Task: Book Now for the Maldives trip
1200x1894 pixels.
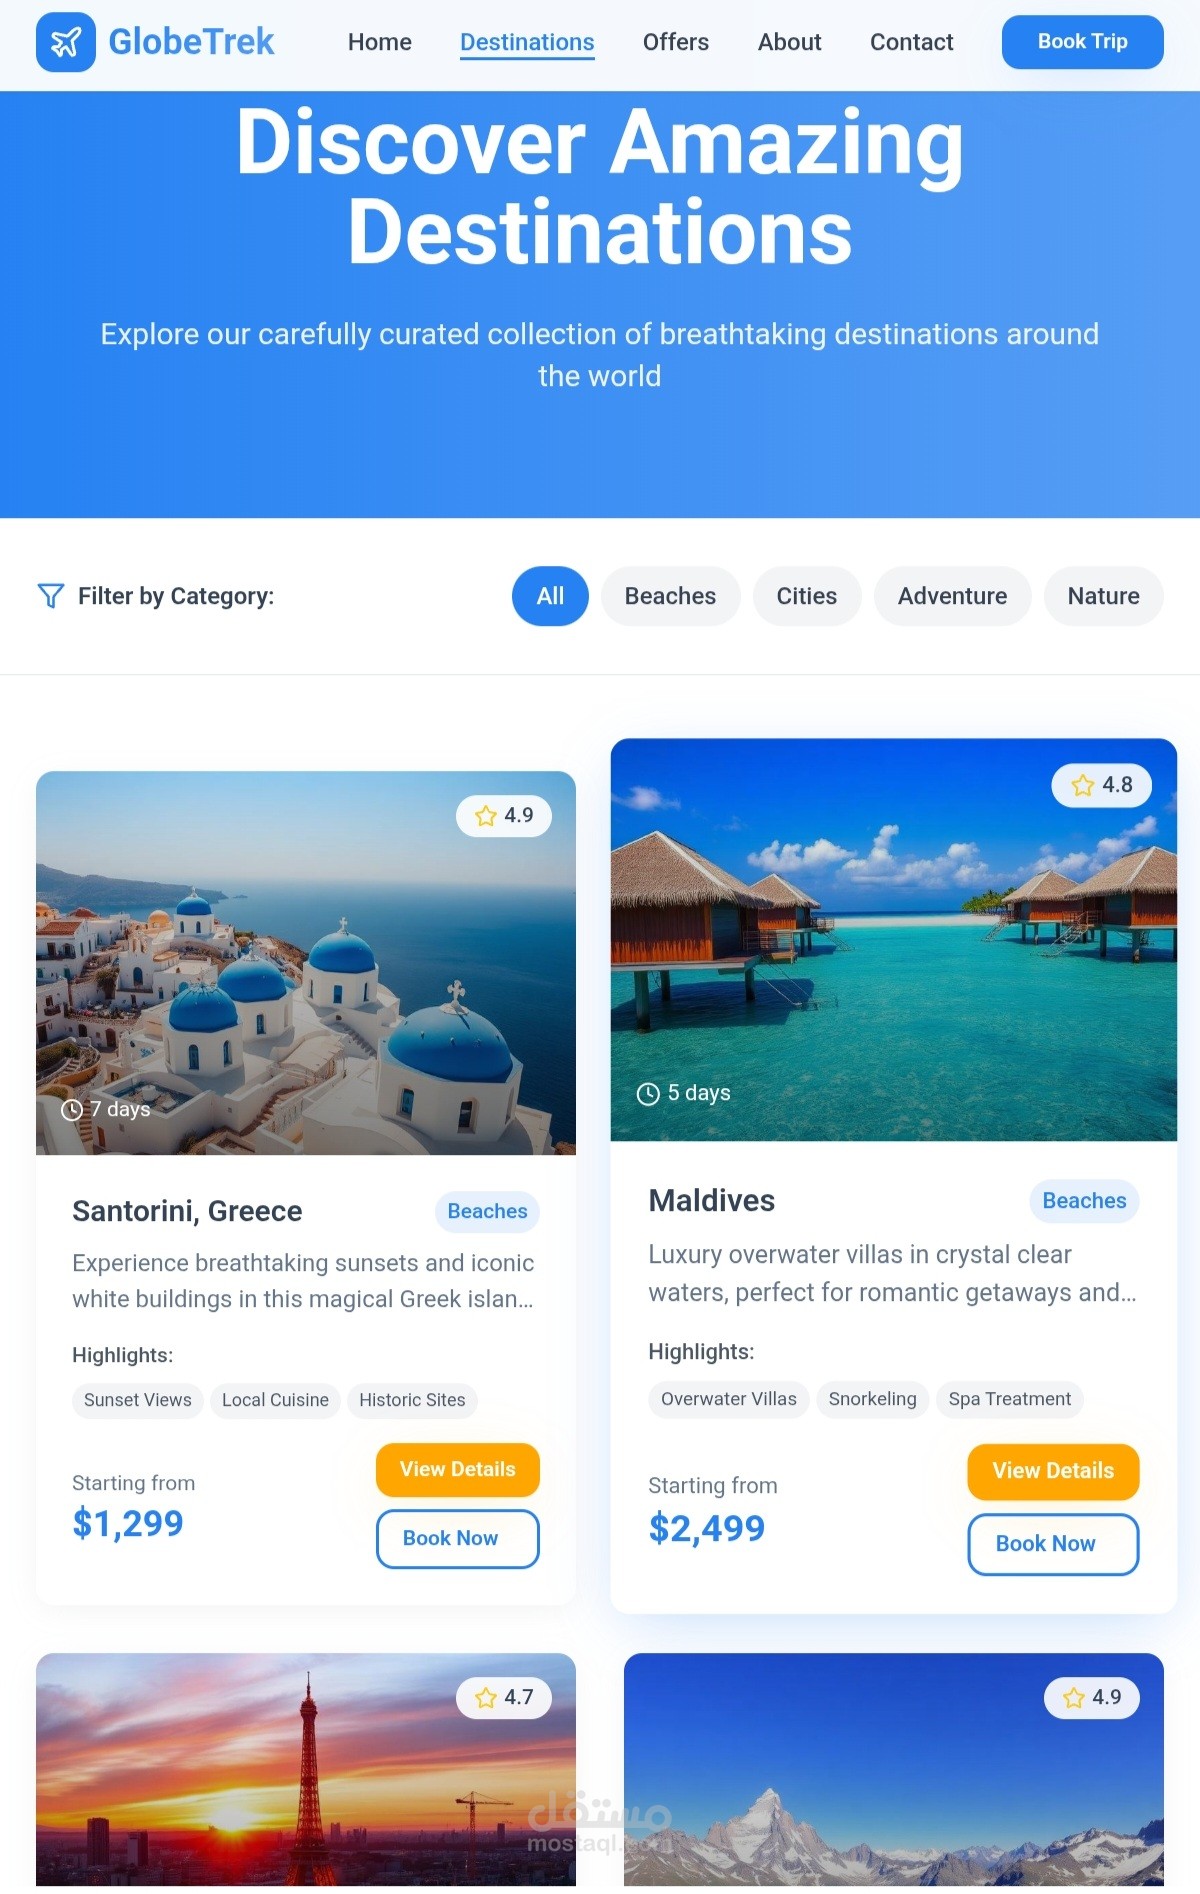Action: pyautogui.click(x=1053, y=1544)
